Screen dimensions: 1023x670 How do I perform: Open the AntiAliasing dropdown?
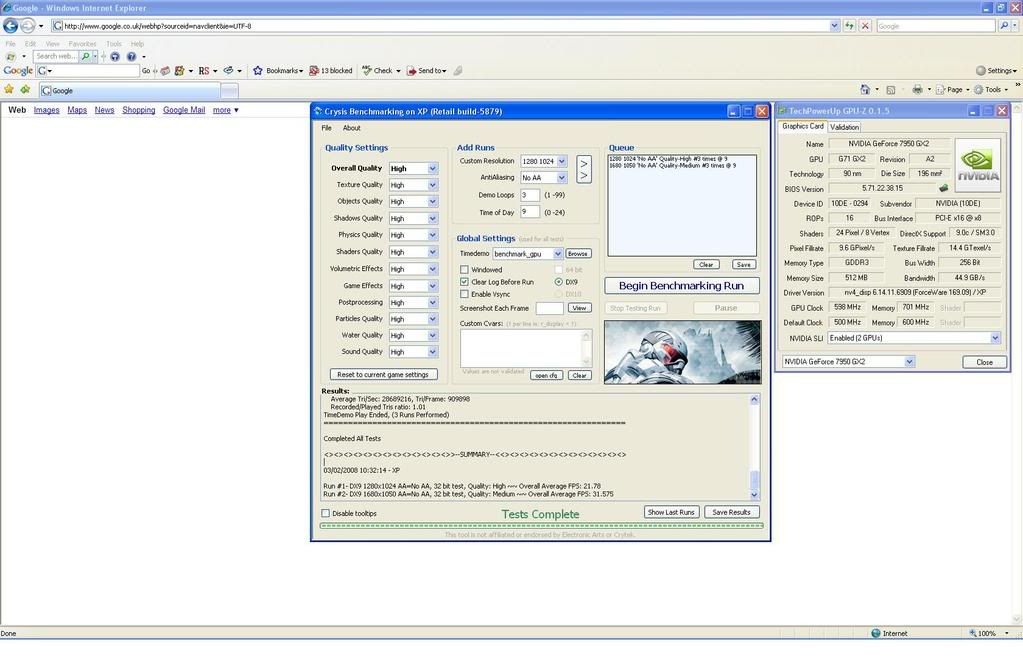click(x=562, y=177)
